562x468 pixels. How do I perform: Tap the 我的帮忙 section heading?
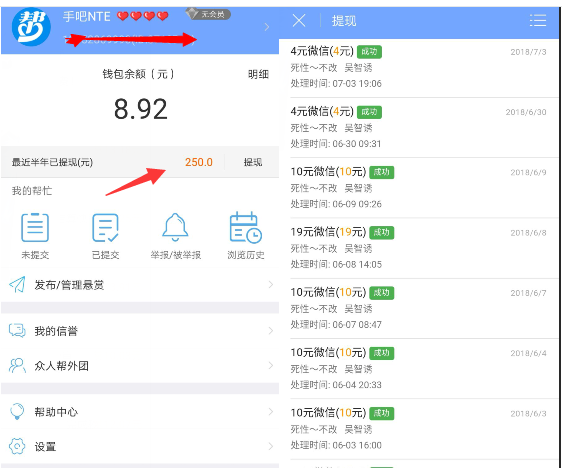coord(32,191)
